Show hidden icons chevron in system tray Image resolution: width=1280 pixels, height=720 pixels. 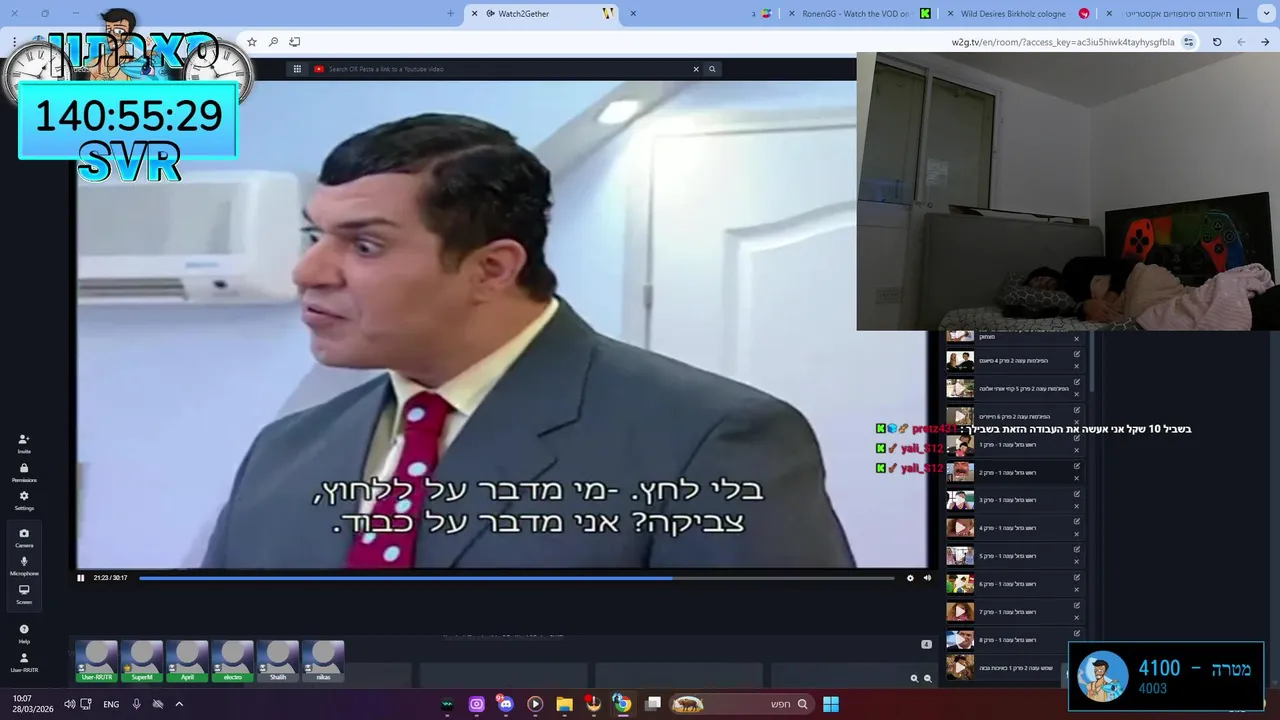tap(179, 704)
